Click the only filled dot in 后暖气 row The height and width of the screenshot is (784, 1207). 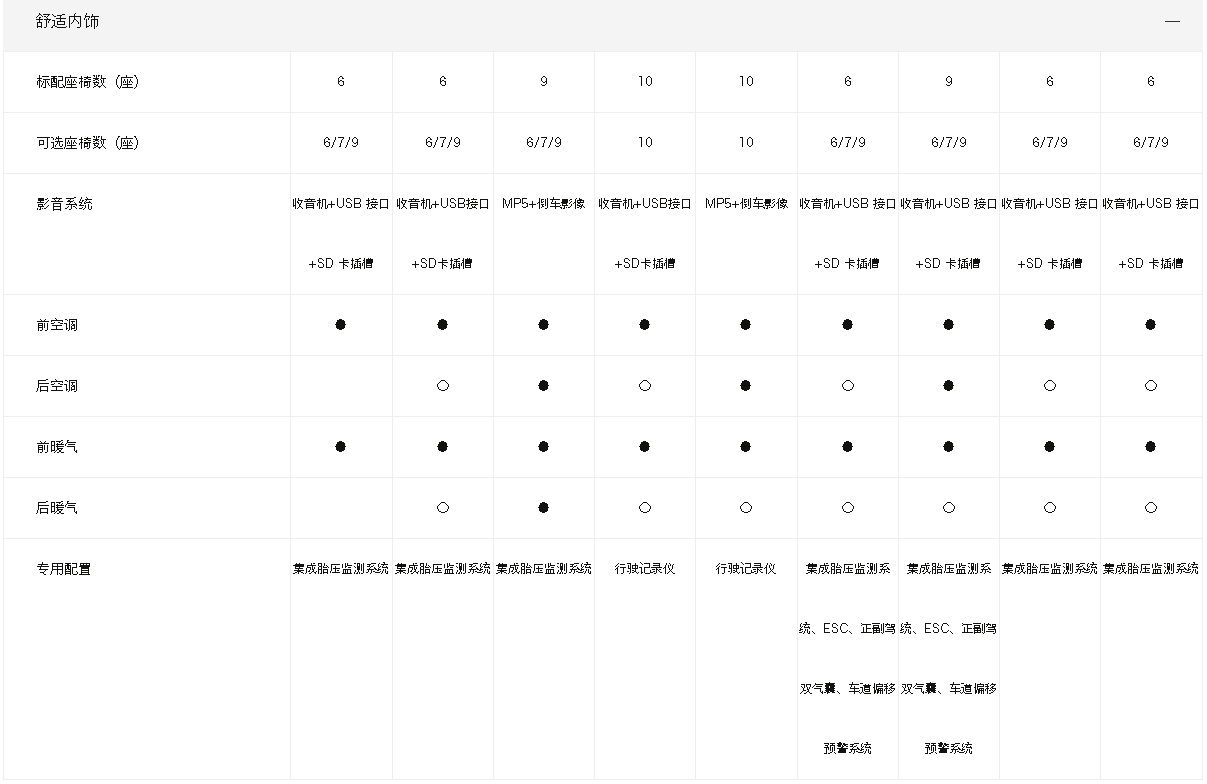pos(544,508)
